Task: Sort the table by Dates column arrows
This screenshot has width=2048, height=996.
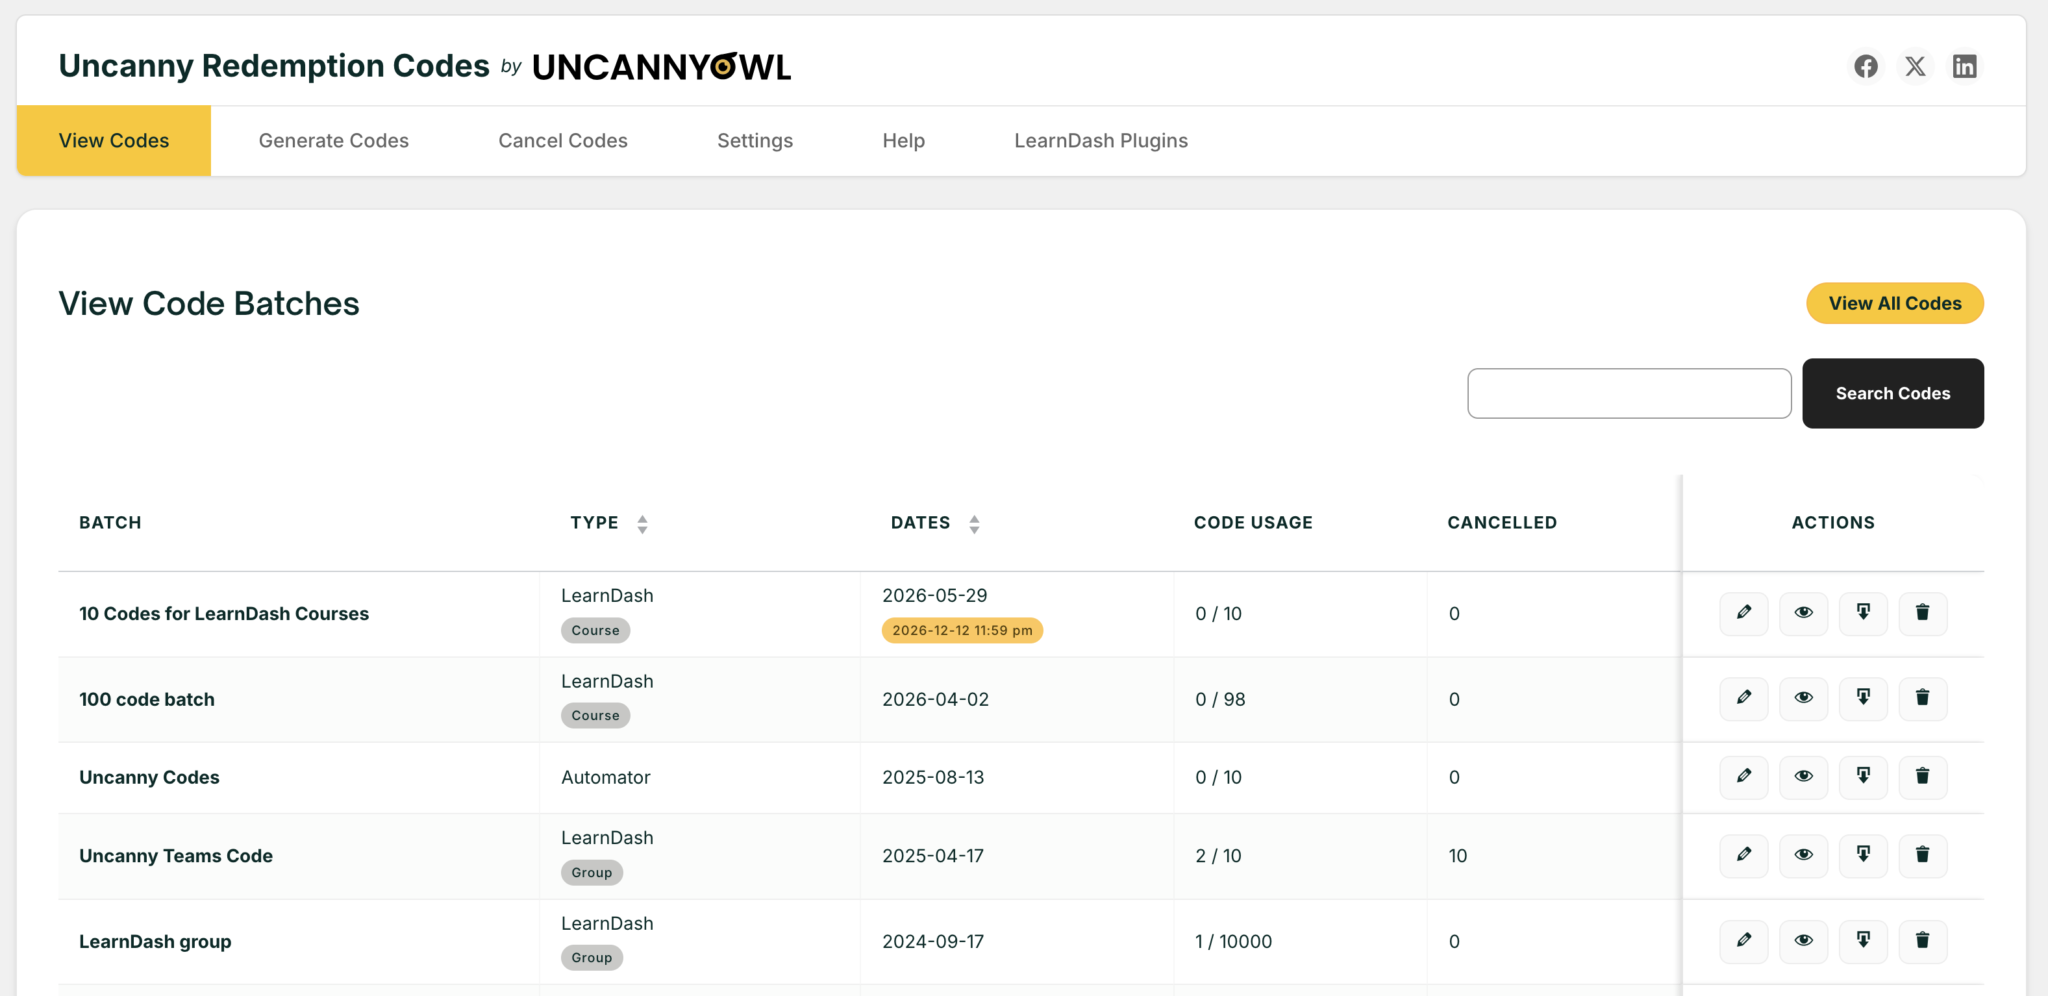Action: click(x=974, y=524)
